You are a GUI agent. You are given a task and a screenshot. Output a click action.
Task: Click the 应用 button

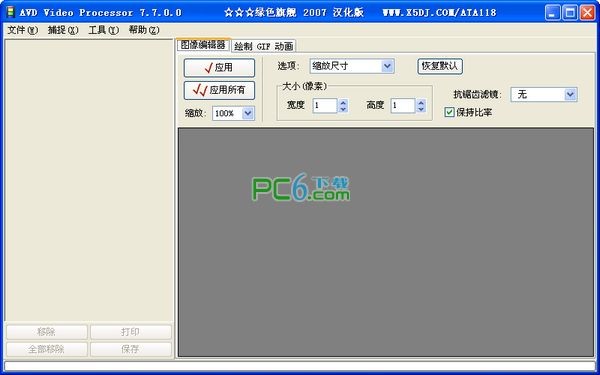click(219, 68)
